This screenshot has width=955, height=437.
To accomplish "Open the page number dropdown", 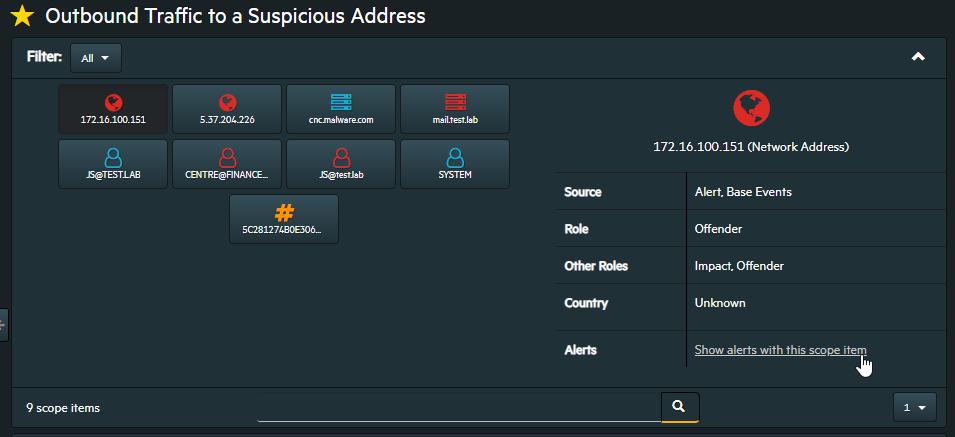I will coord(914,407).
